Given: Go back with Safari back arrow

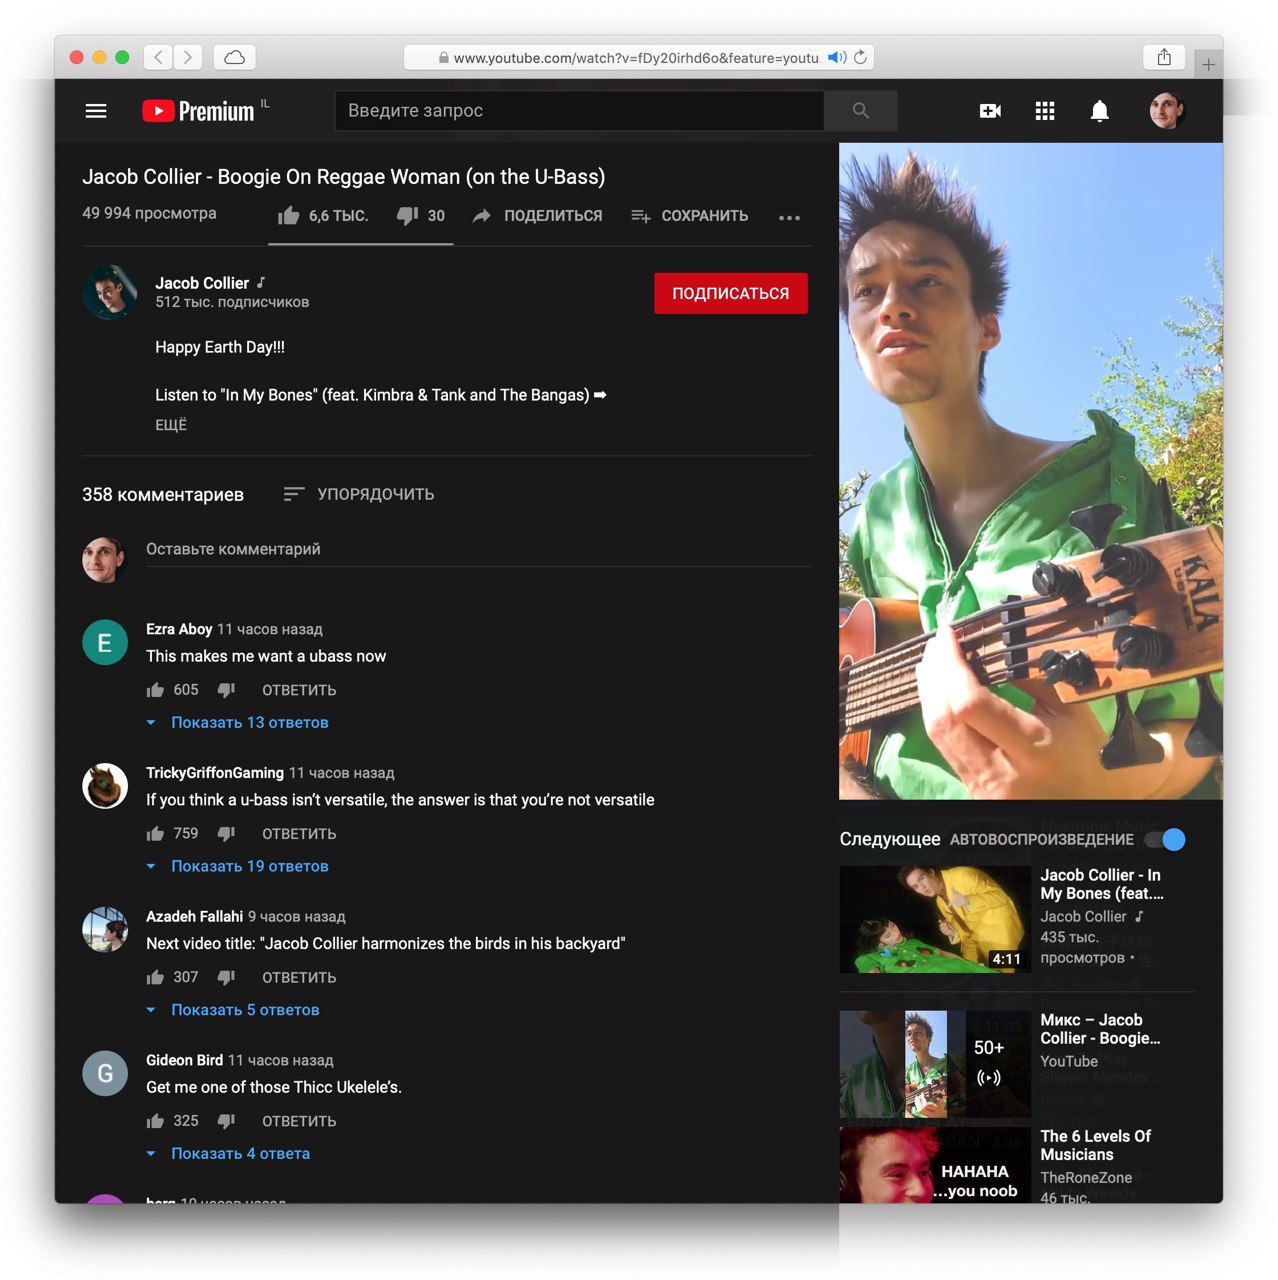Looking at the screenshot, I should click(x=158, y=57).
